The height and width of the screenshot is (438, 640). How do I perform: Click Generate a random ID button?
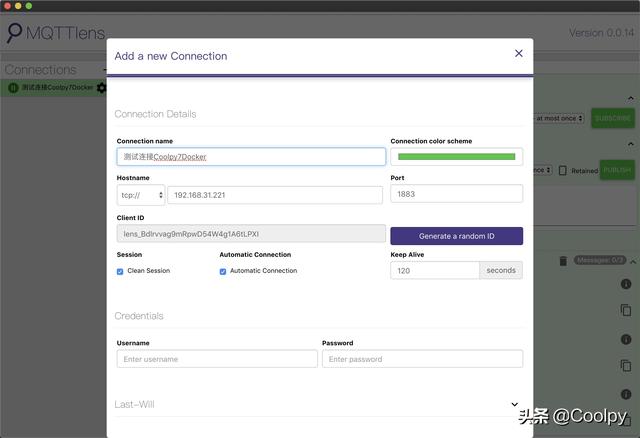456,236
